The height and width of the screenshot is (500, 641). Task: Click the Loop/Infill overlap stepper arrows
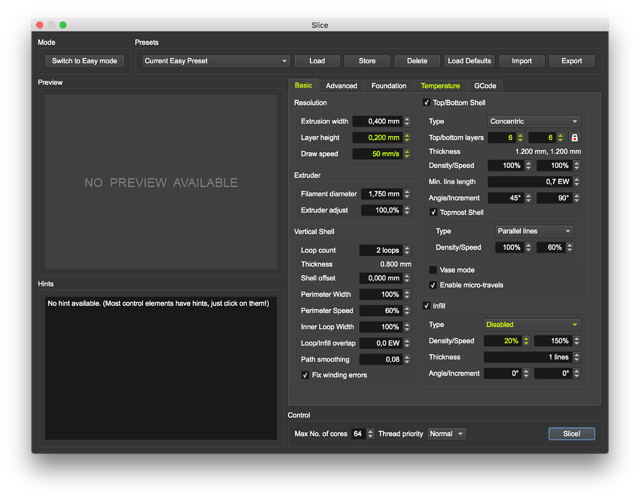point(407,343)
